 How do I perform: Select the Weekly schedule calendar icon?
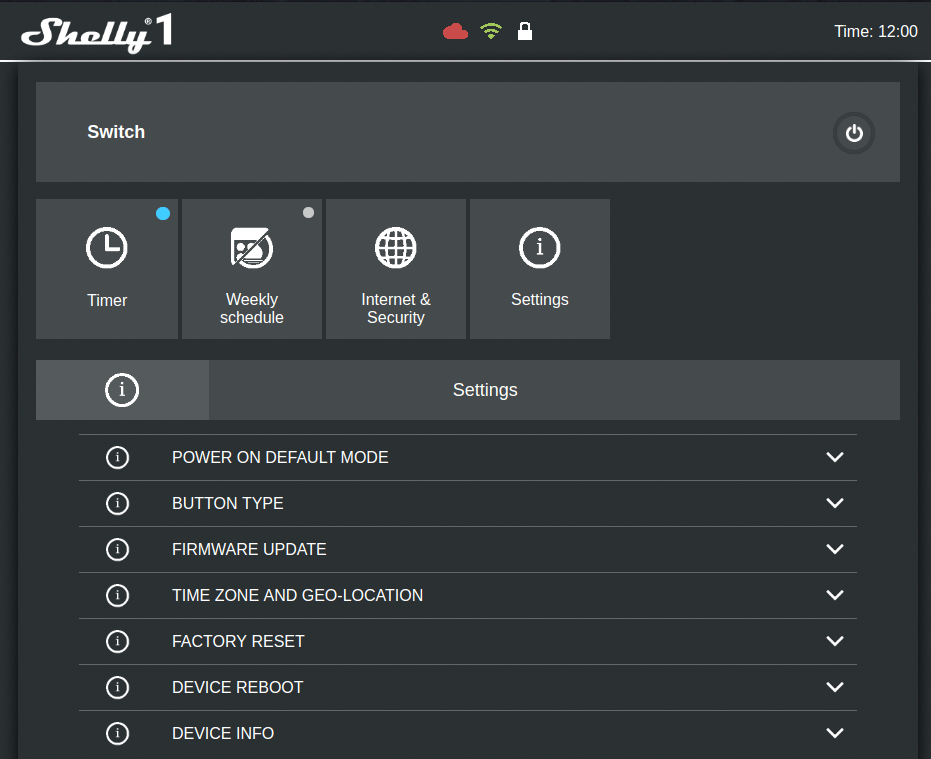click(251, 247)
